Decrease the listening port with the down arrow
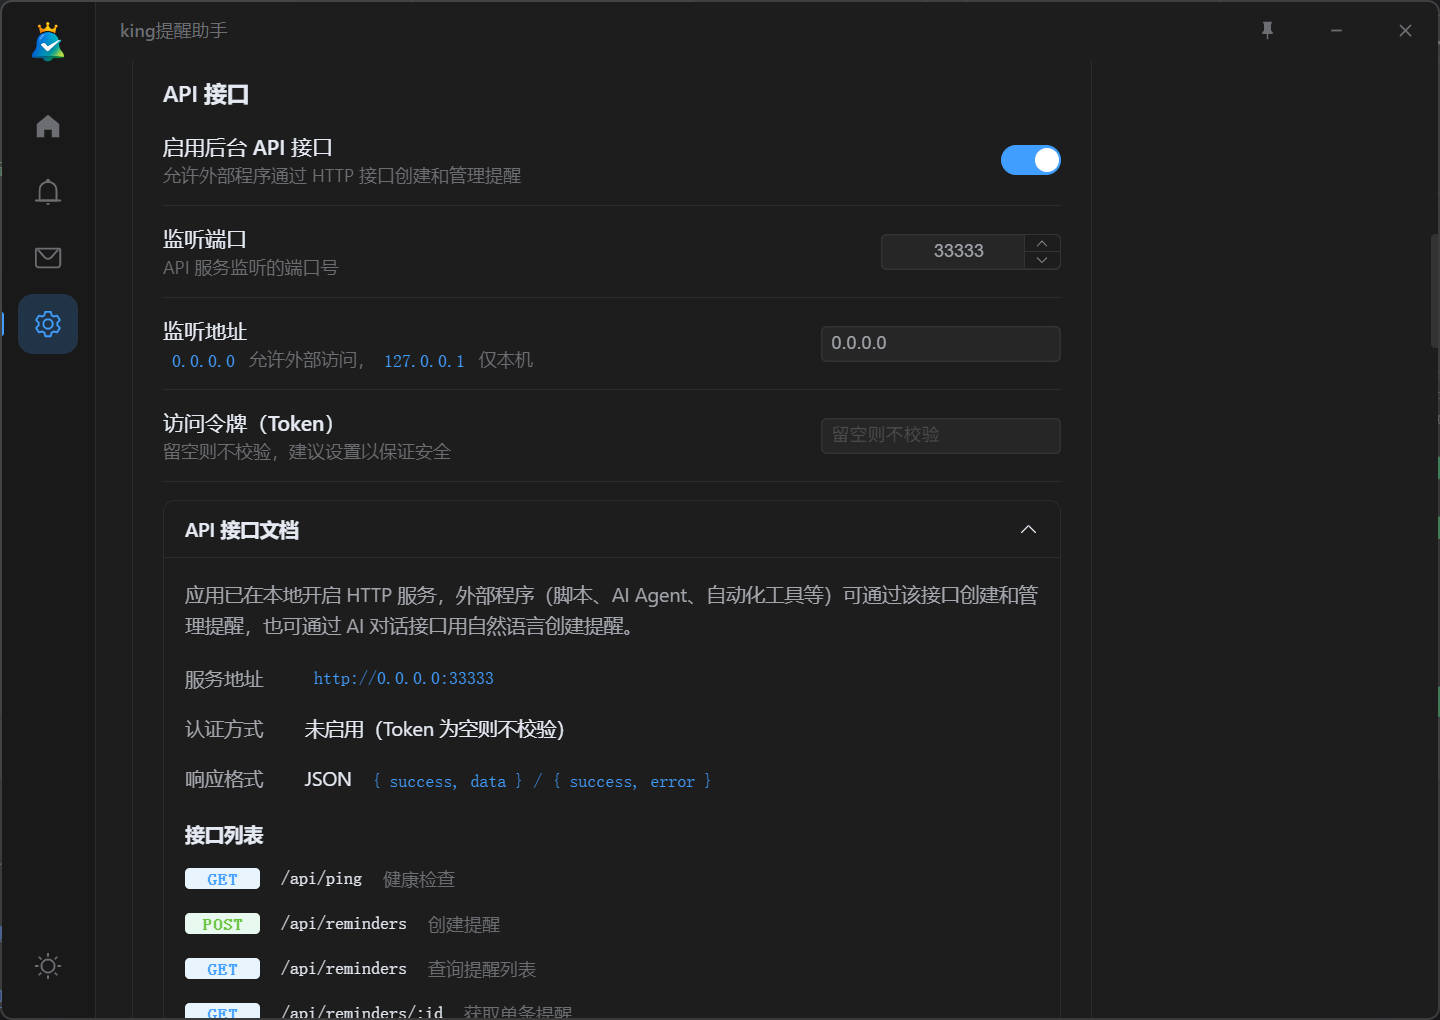This screenshot has width=1440, height=1020. pyautogui.click(x=1041, y=261)
